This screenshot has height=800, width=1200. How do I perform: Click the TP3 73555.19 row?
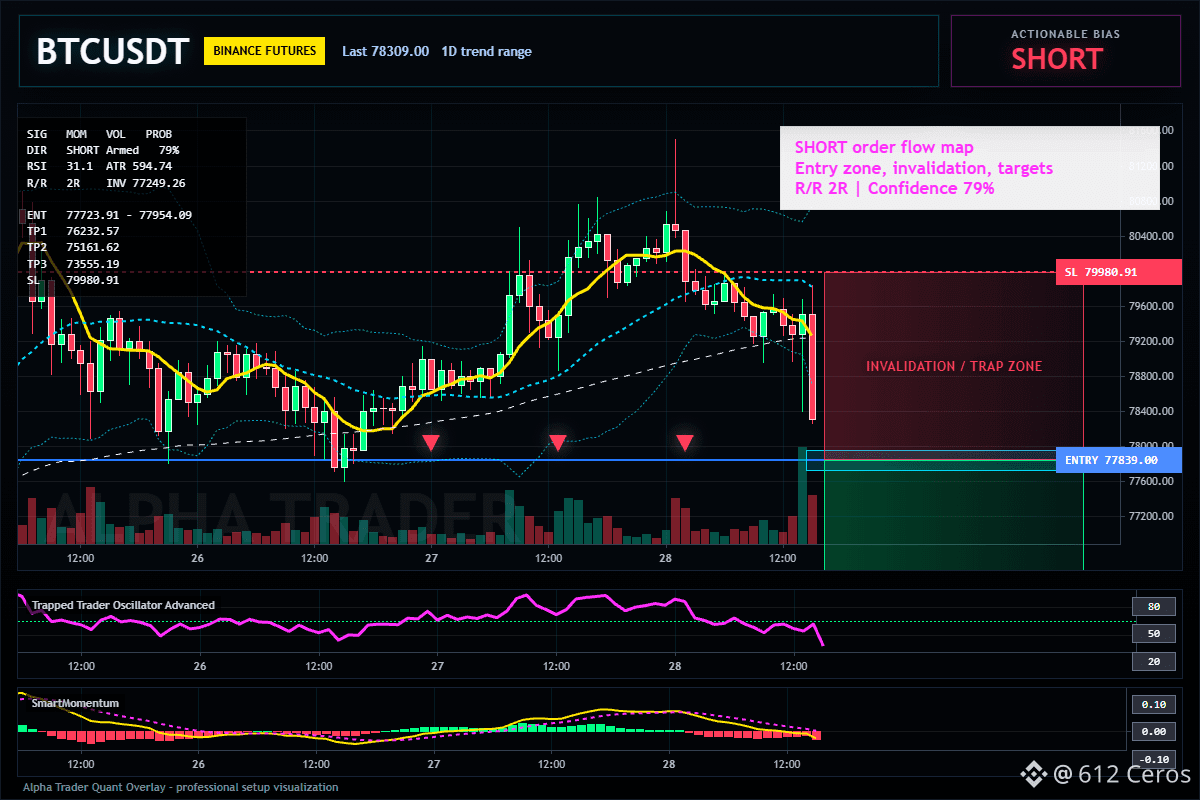click(73, 264)
